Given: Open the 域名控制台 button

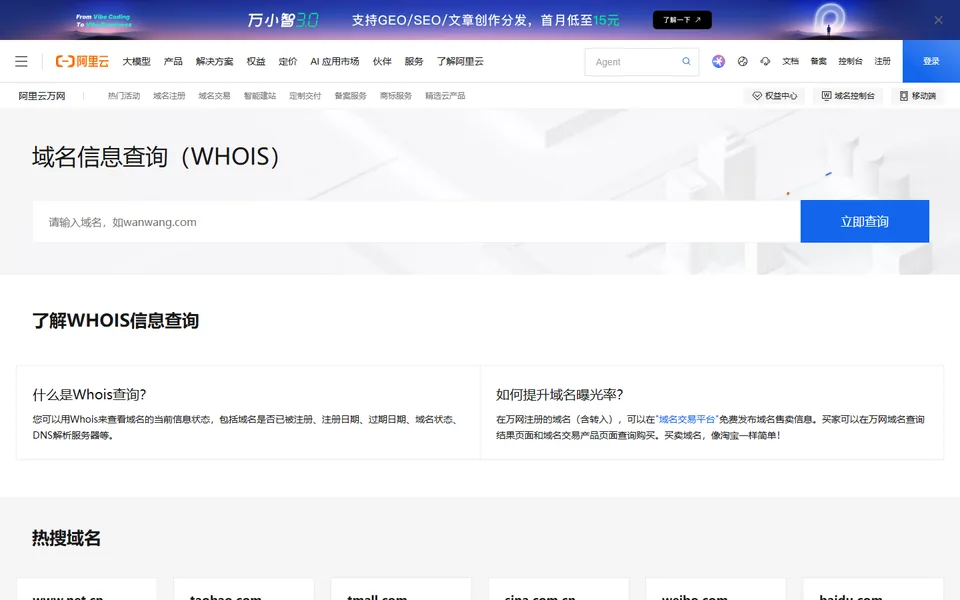Looking at the screenshot, I should tap(848, 96).
